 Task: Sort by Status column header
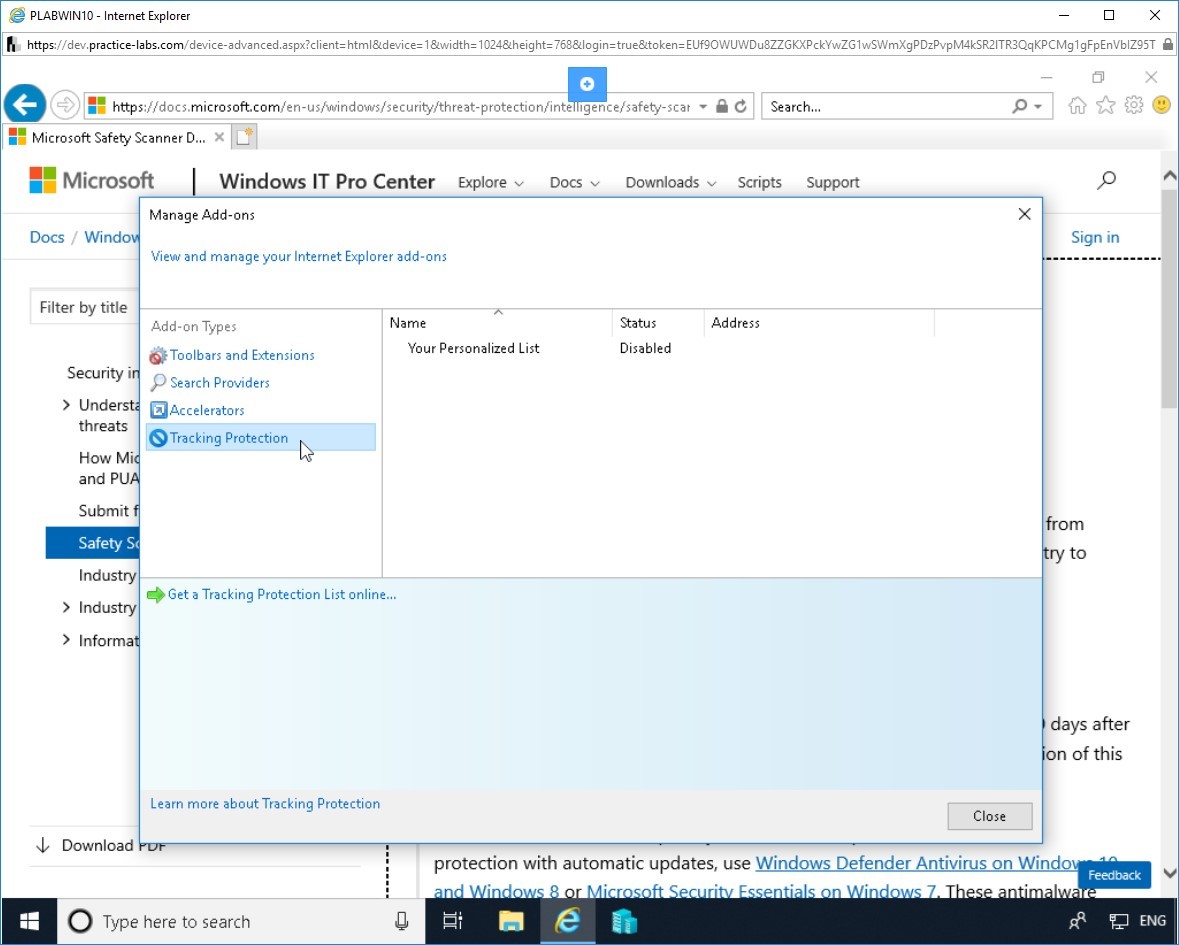tap(658, 323)
